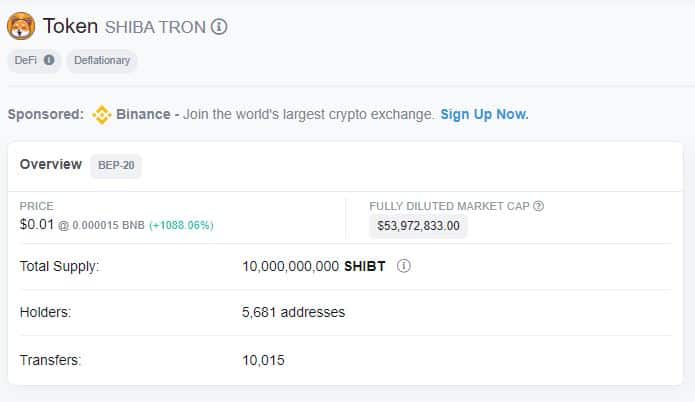695x402 pixels.
Task: Click the +1088.06% price change
Action: pyautogui.click(x=181, y=225)
